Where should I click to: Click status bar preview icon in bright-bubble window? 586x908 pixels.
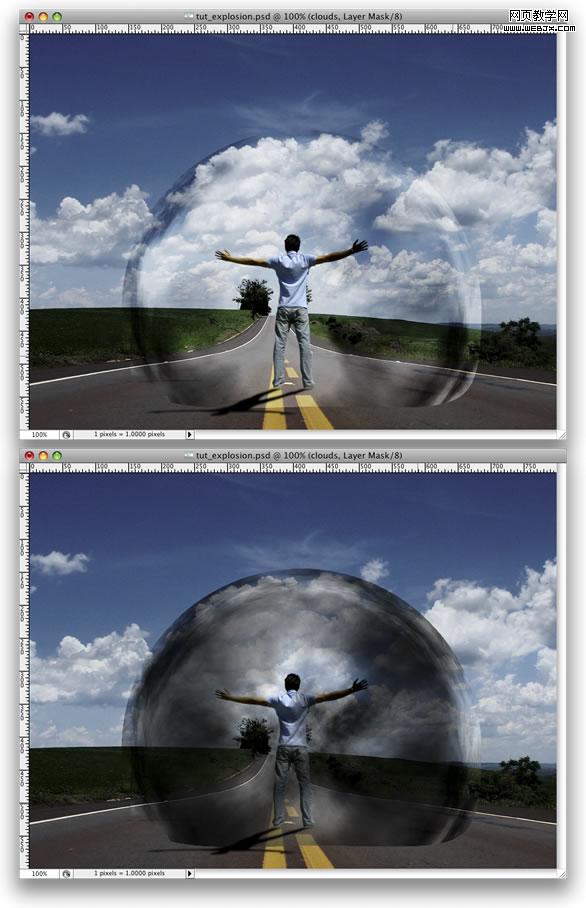click(x=66, y=434)
